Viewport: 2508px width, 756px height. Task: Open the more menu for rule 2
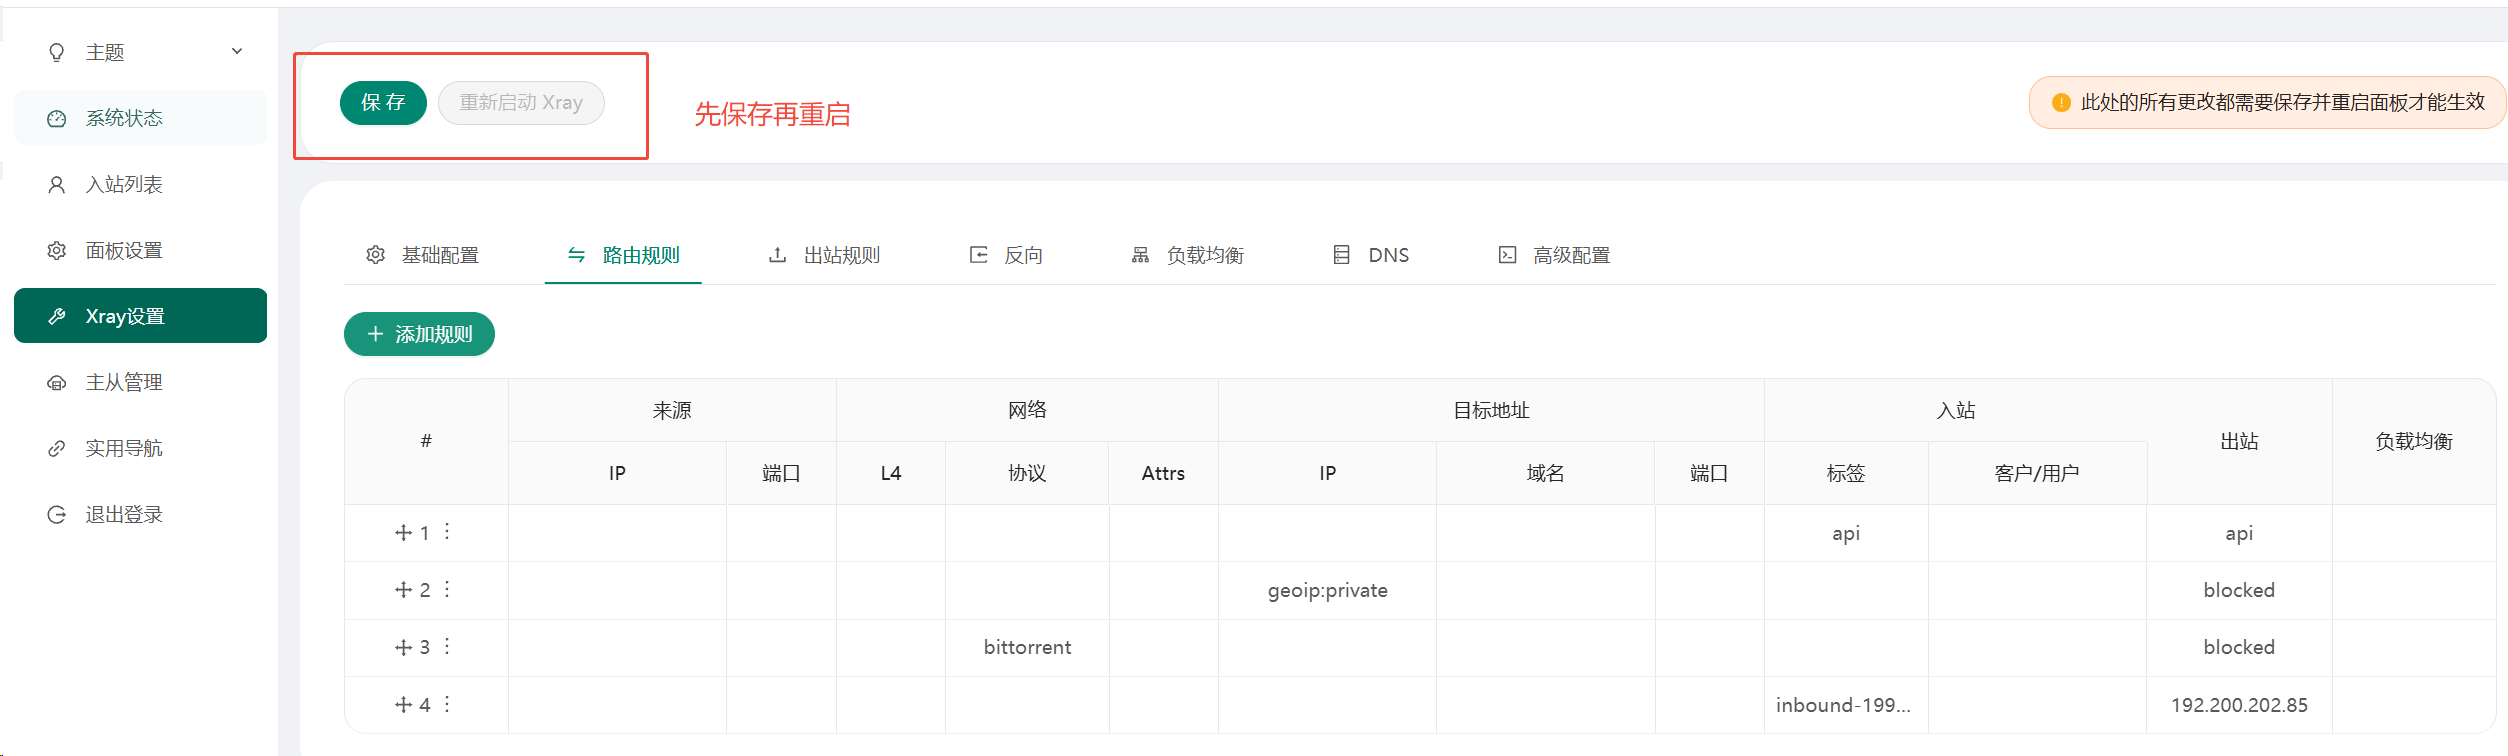coord(447,589)
